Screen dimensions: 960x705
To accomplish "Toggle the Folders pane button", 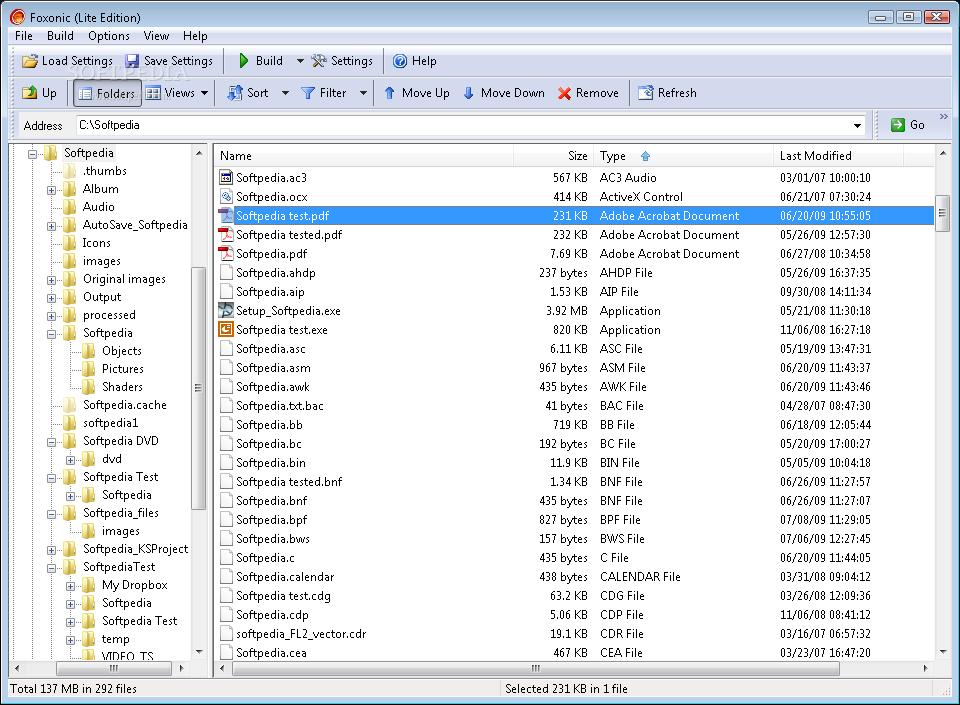I will pyautogui.click(x=108, y=93).
